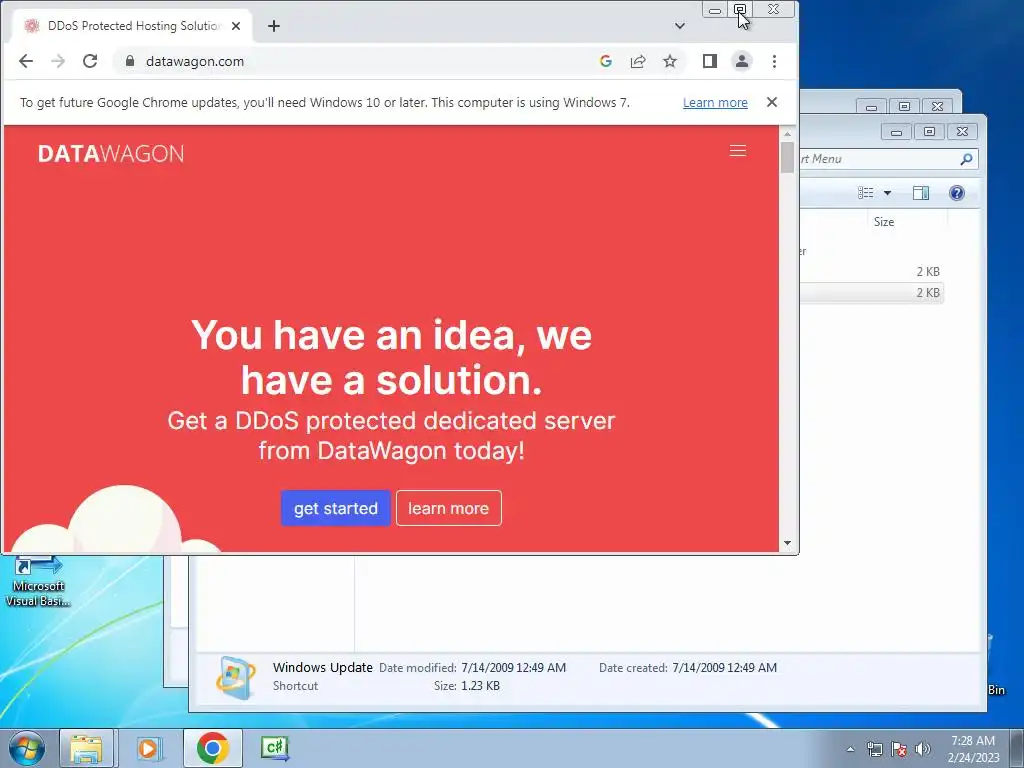Click the taskbar clock 7:28 AM
This screenshot has width=1024, height=768.
(973, 741)
